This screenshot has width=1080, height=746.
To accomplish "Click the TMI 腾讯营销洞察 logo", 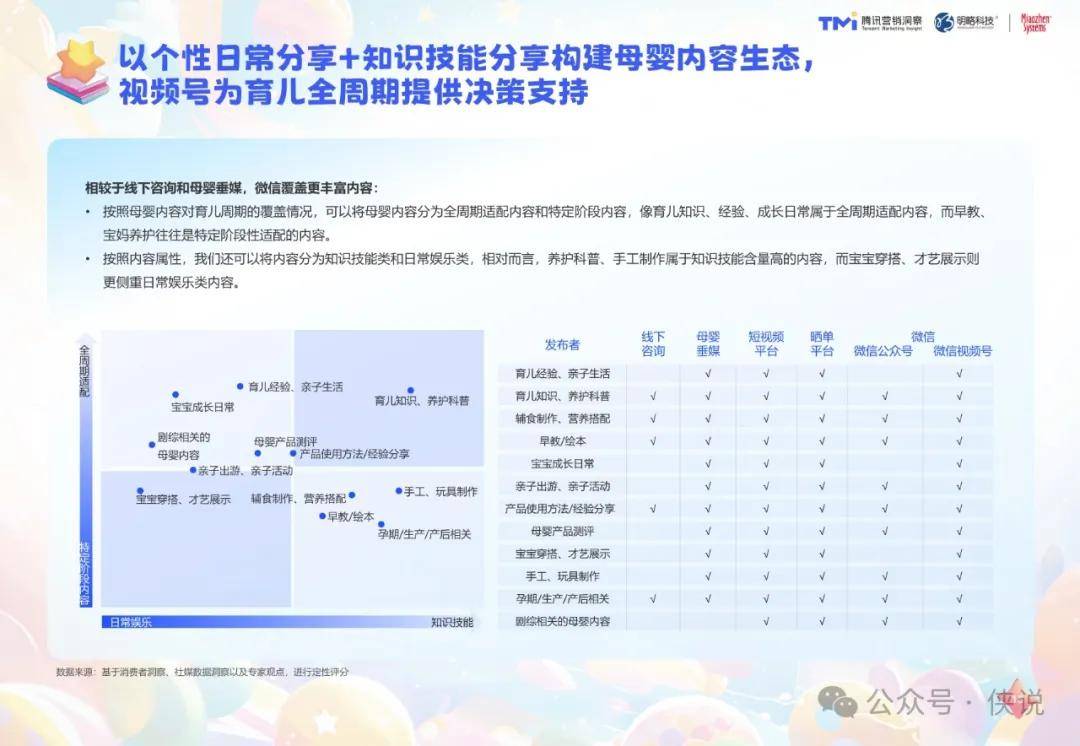I will click(x=870, y=23).
